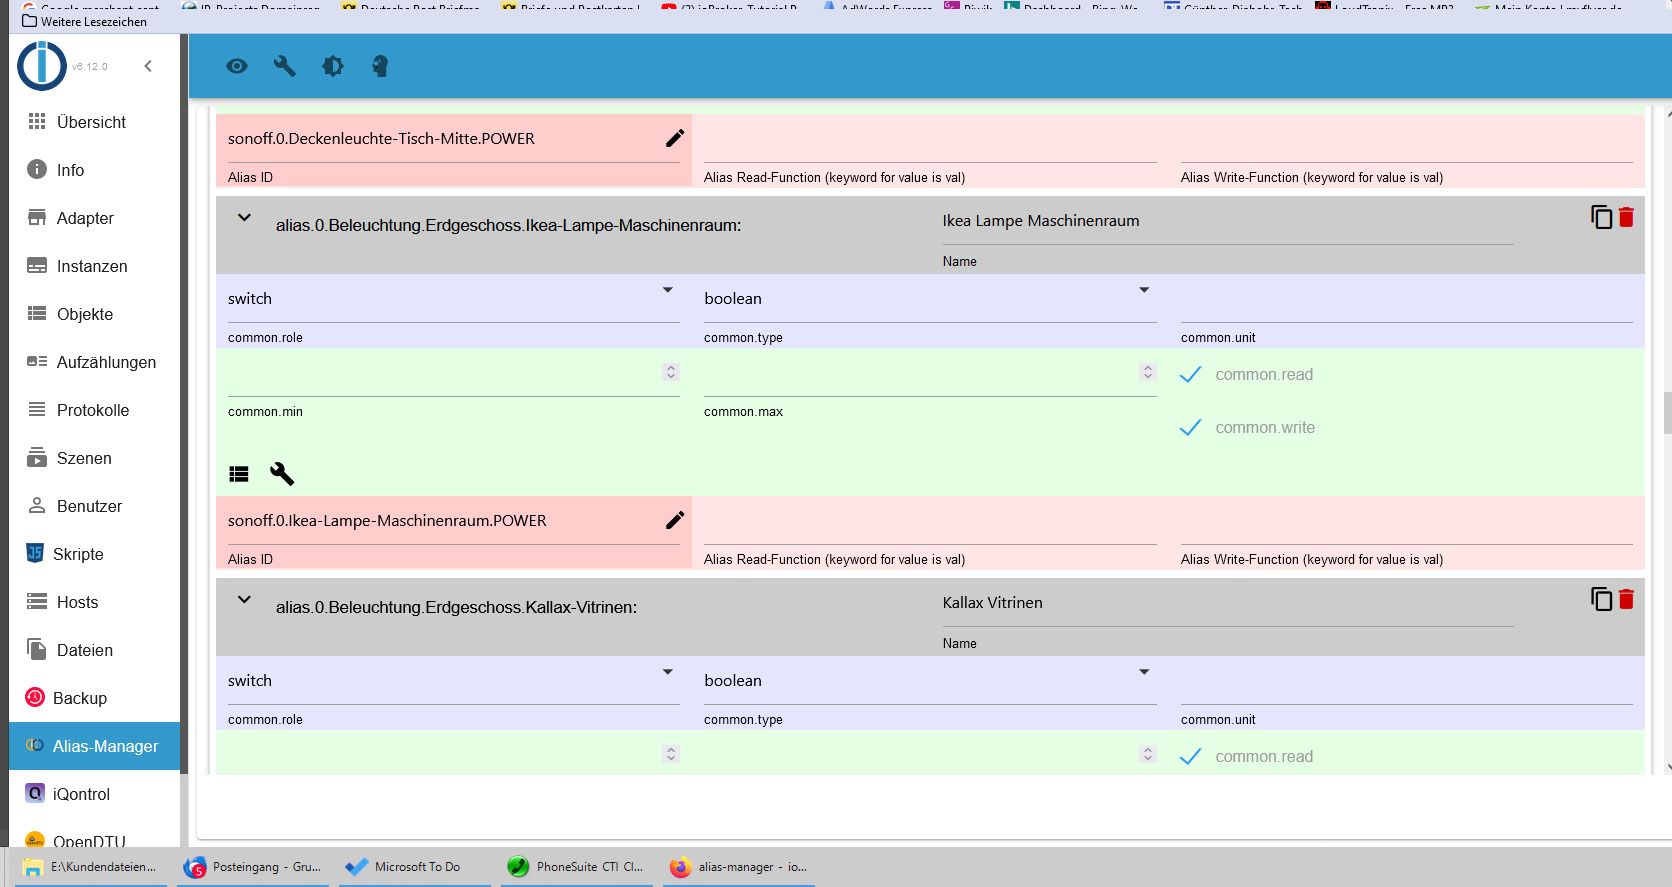Click the iQontrol icon in sidebar
The image size is (1672, 887).
click(35, 794)
